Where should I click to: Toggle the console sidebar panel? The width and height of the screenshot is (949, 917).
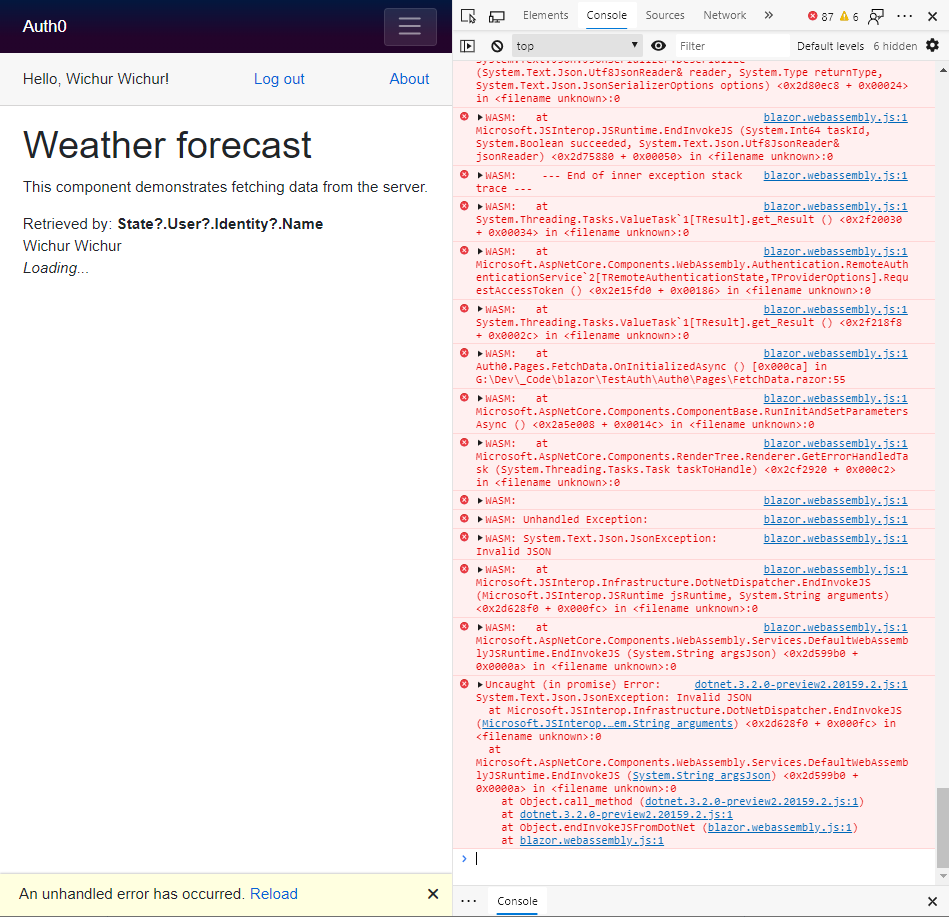click(467, 46)
